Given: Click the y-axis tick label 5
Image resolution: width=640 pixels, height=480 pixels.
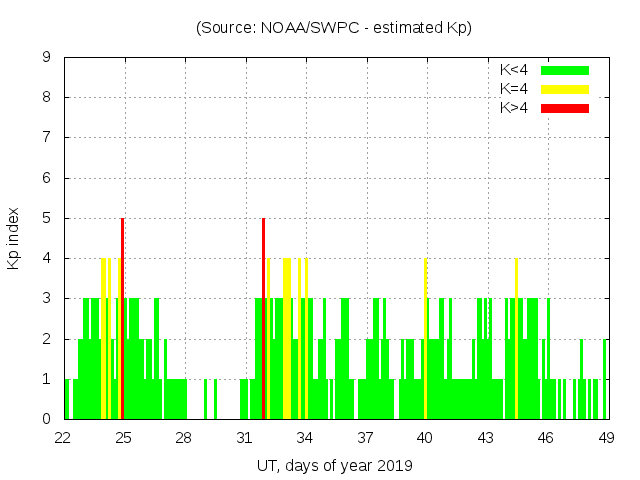Looking at the screenshot, I should [47, 218].
